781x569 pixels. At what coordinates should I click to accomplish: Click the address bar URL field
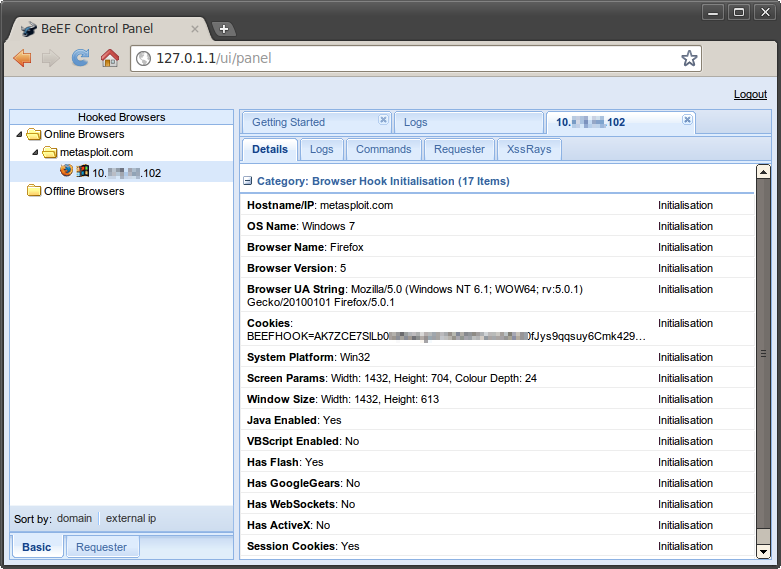click(x=416, y=58)
